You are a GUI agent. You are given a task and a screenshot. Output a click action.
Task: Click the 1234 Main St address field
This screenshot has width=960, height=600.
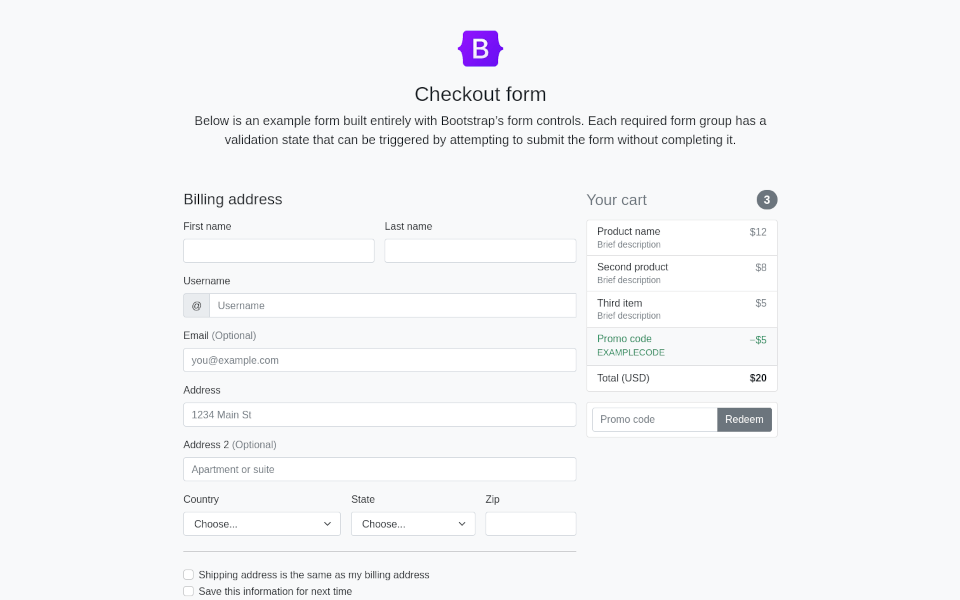pos(380,414)
